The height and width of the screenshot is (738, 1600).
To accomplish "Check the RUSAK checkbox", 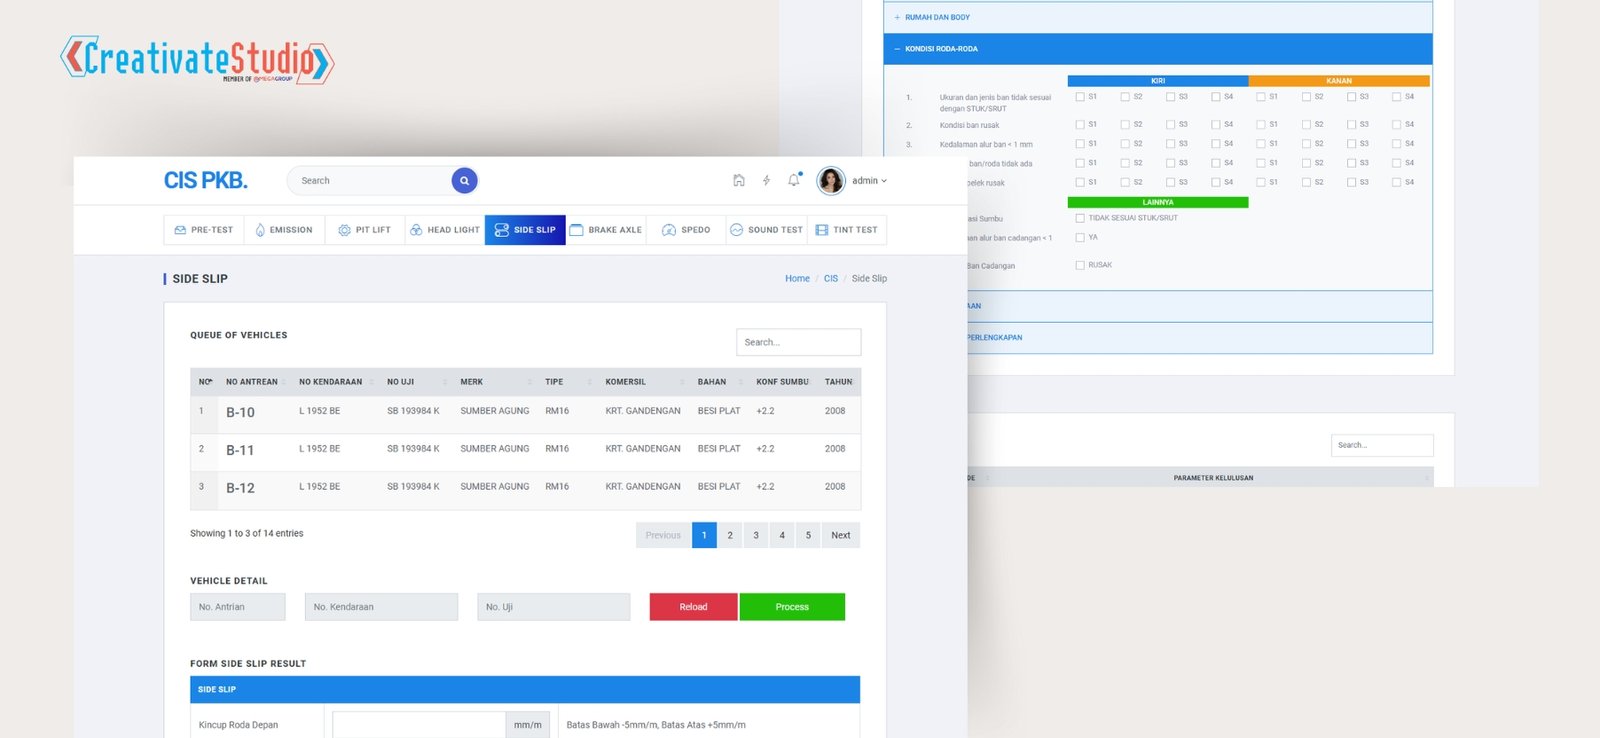I will point(1080,265).
